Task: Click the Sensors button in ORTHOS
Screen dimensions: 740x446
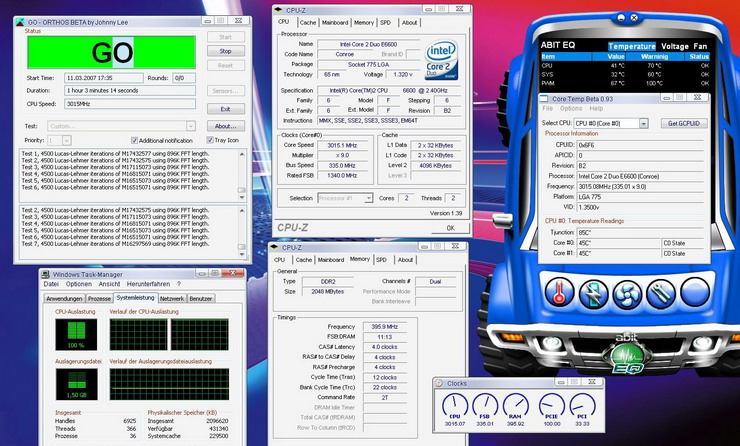Action: 226,91
